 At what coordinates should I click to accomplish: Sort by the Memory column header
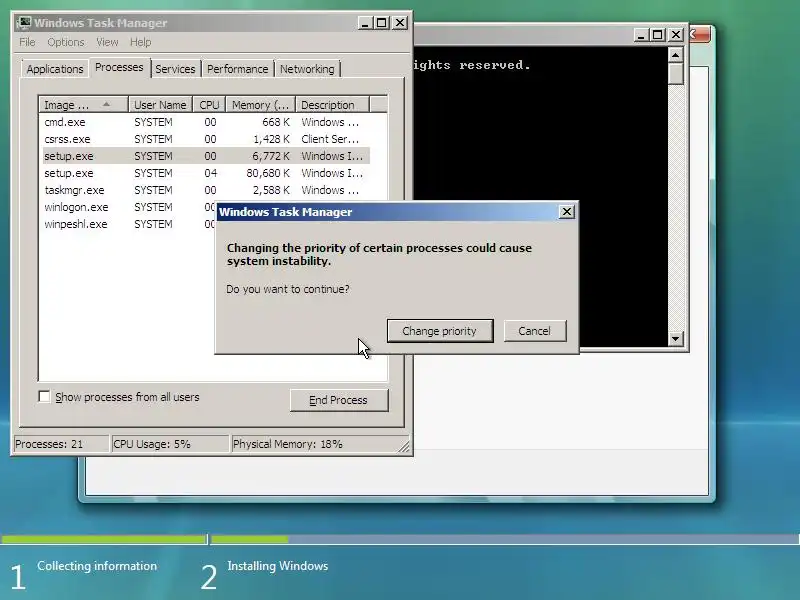[261, 105]
